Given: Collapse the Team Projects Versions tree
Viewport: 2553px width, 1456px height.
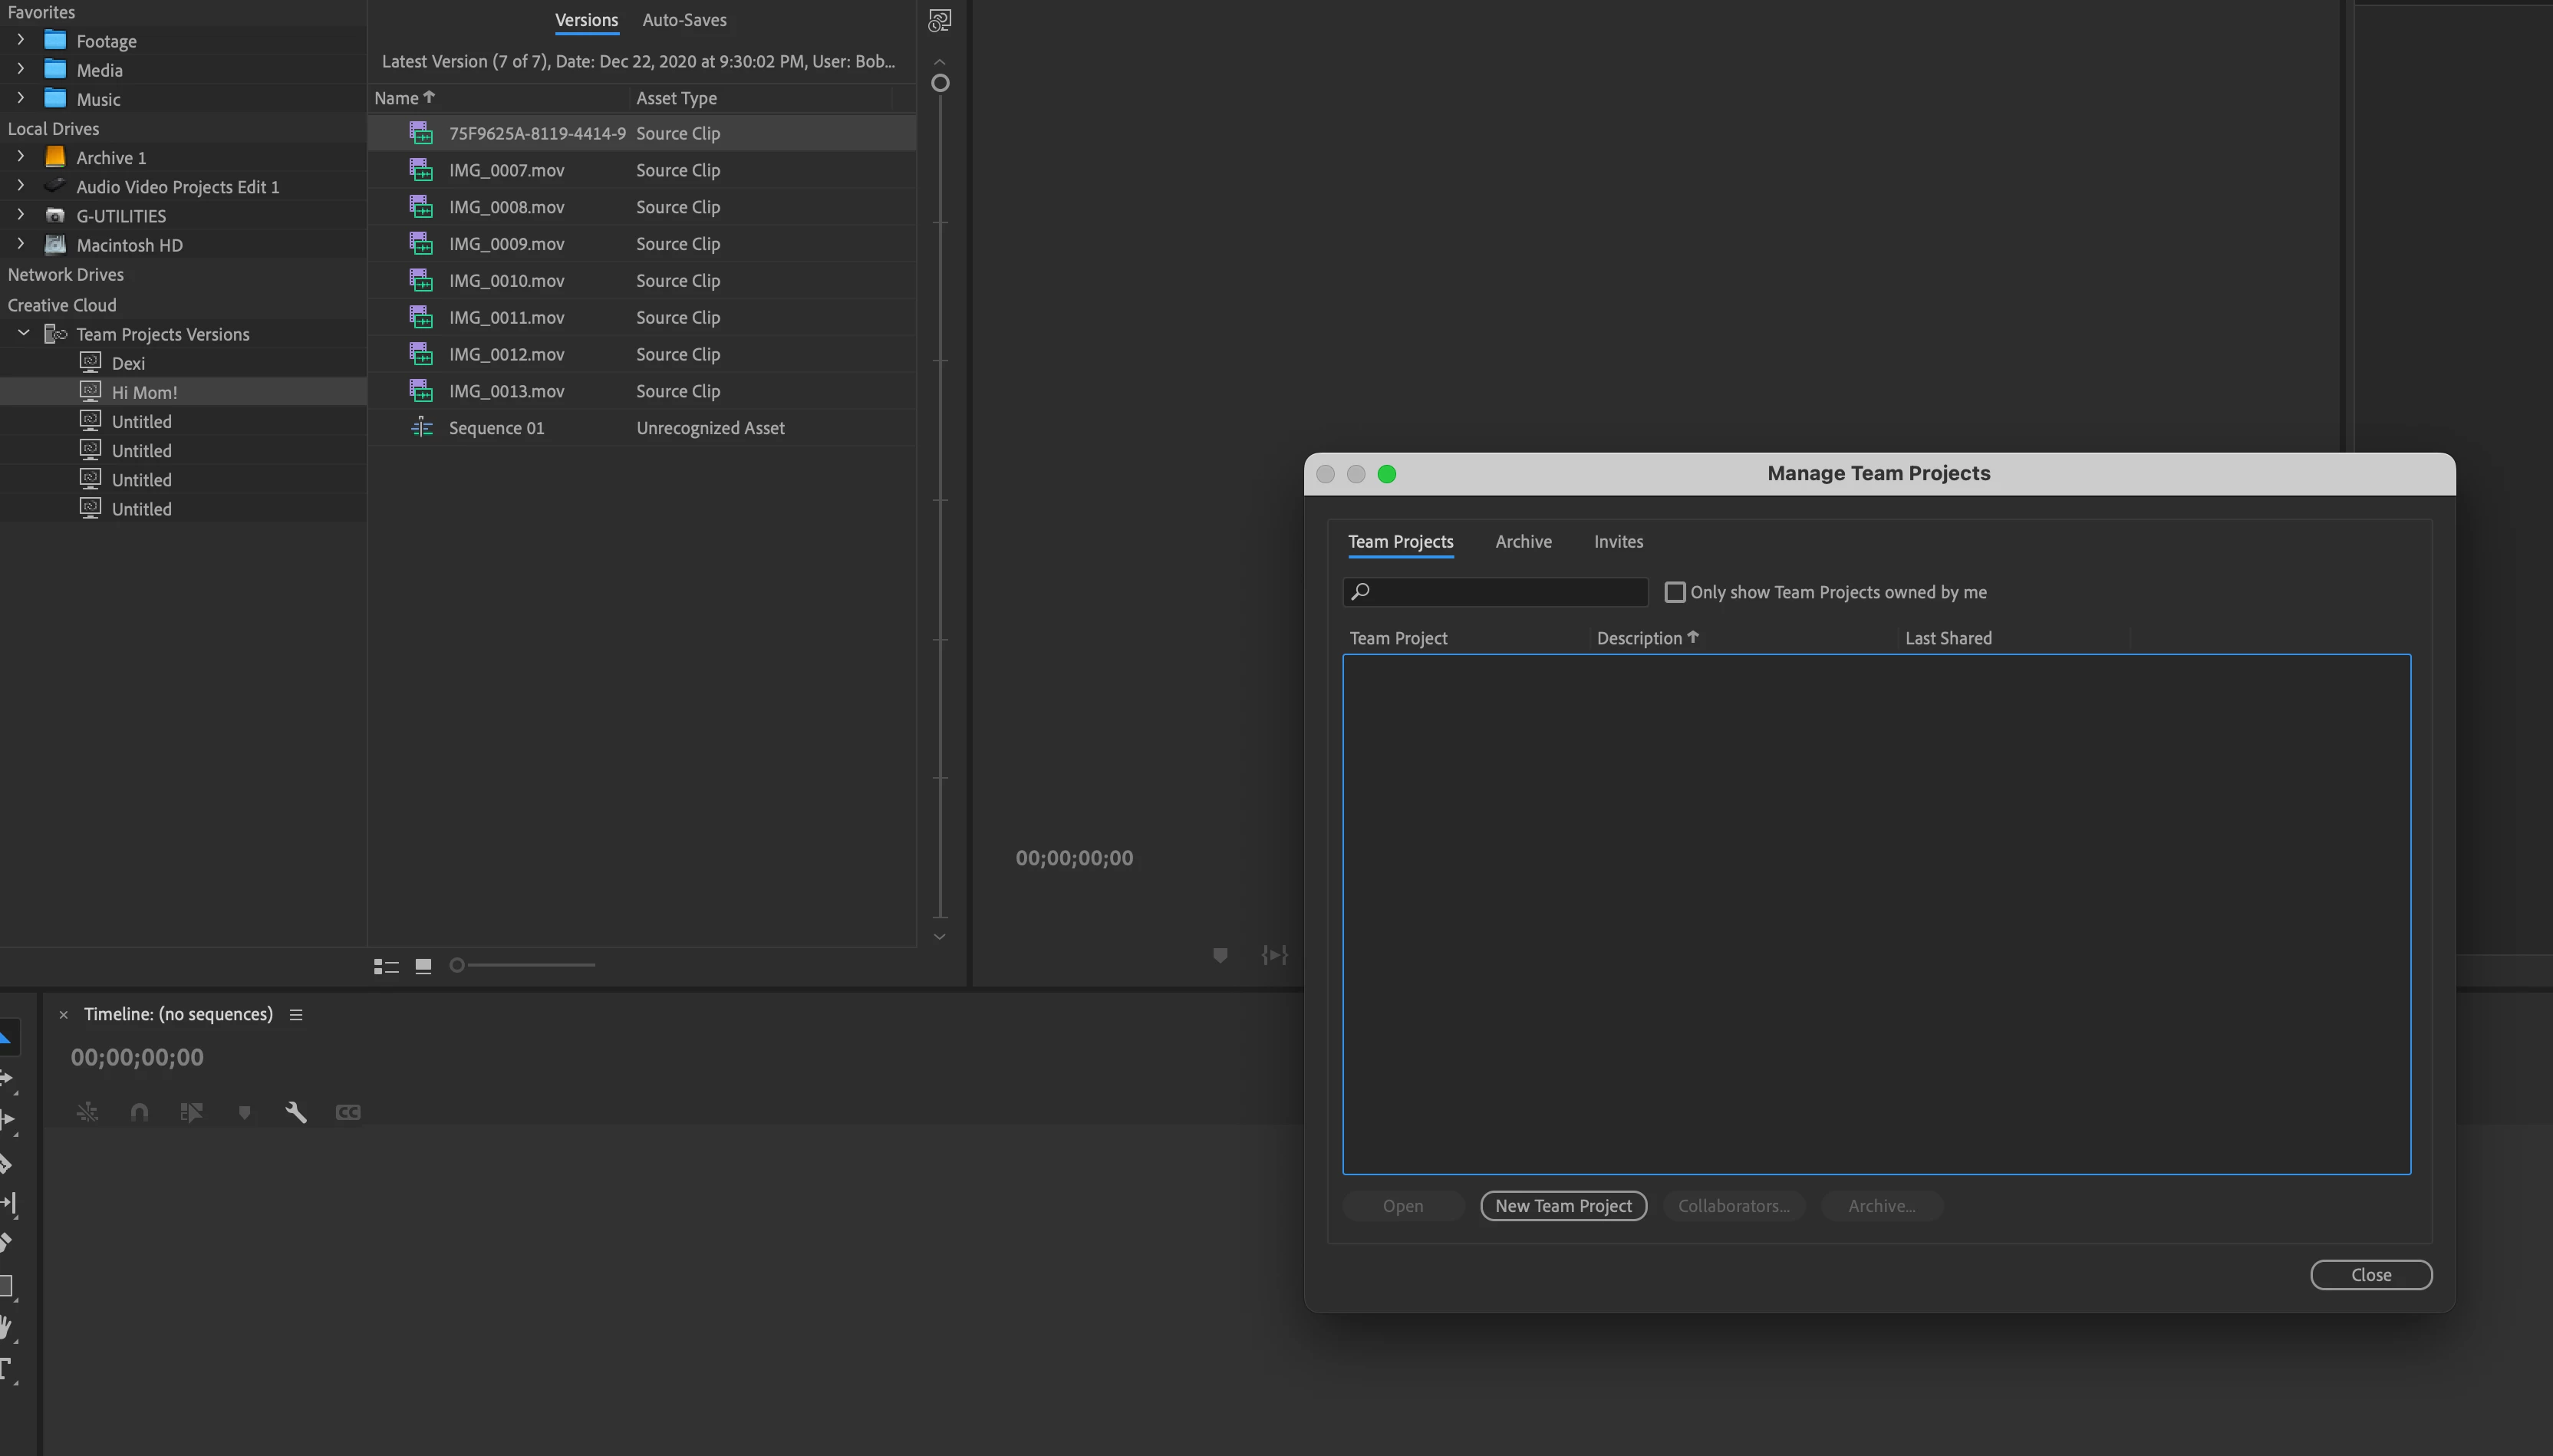Looking at the screenshot, I should (24, 333).
